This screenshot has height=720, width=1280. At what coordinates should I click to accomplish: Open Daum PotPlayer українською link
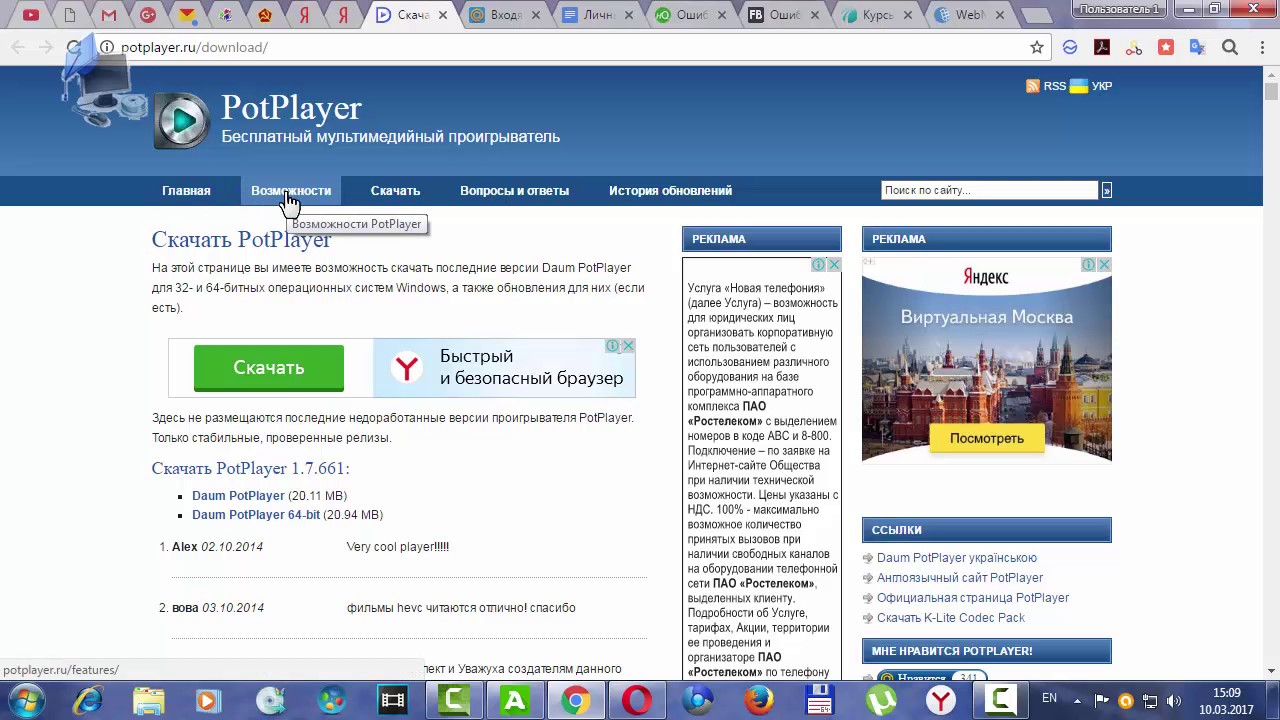tap(957, 558)
